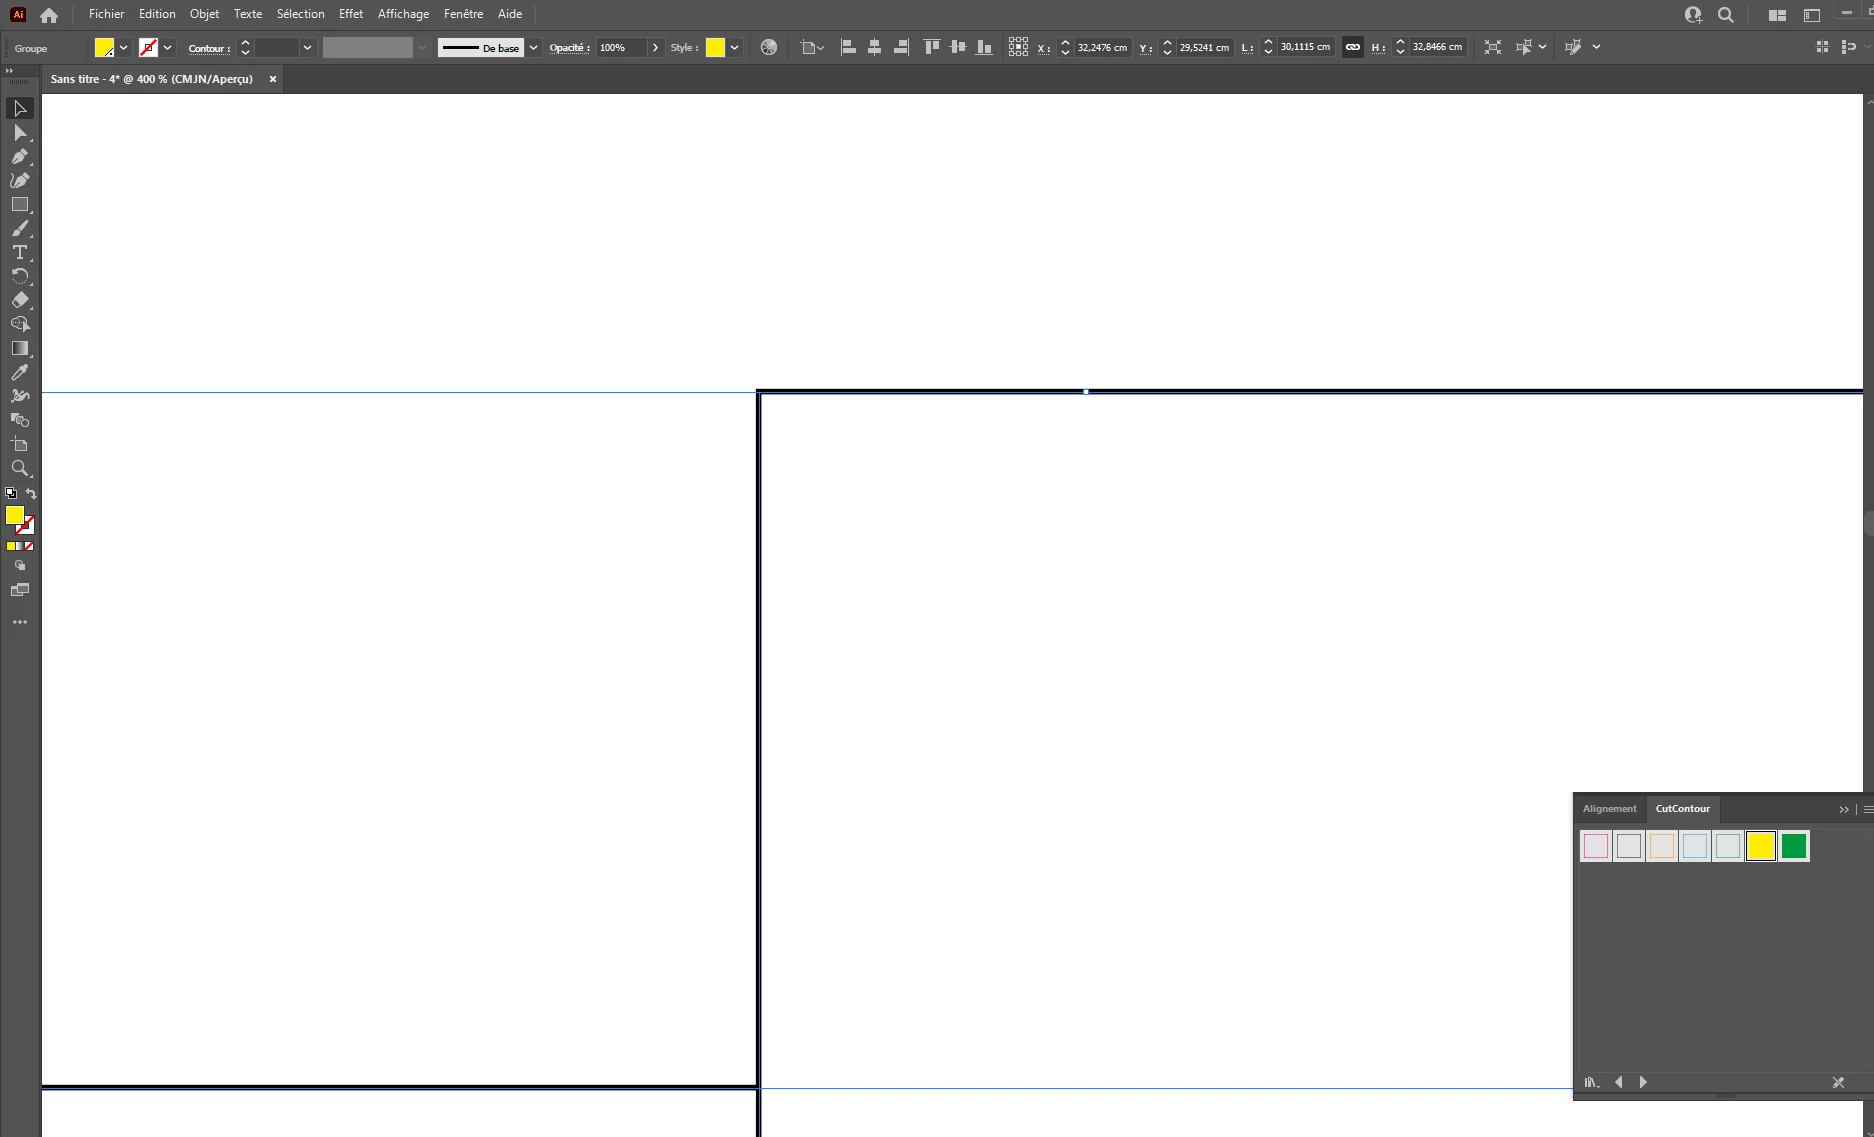Expand the fill color dropdown
Image resolution: width=1874 pixels, height=1137 pixels.
pos(124,48)
